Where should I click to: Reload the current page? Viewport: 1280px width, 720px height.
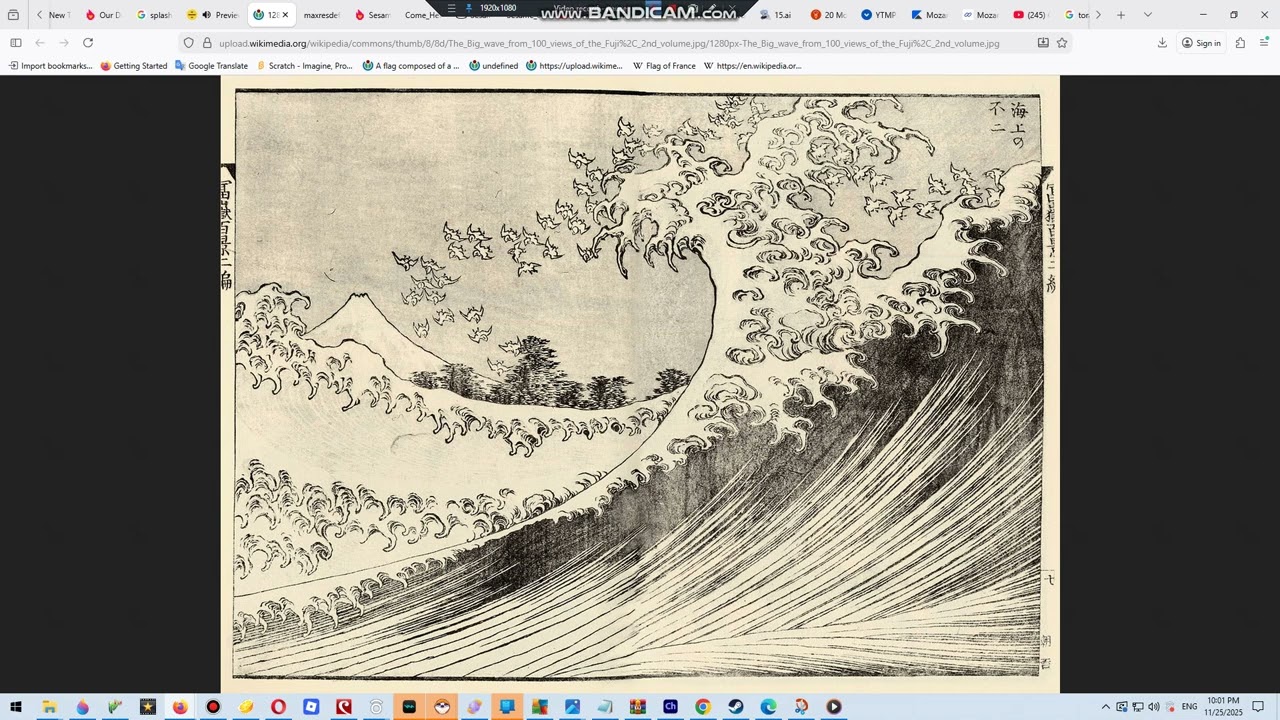[x=88, y=43]
